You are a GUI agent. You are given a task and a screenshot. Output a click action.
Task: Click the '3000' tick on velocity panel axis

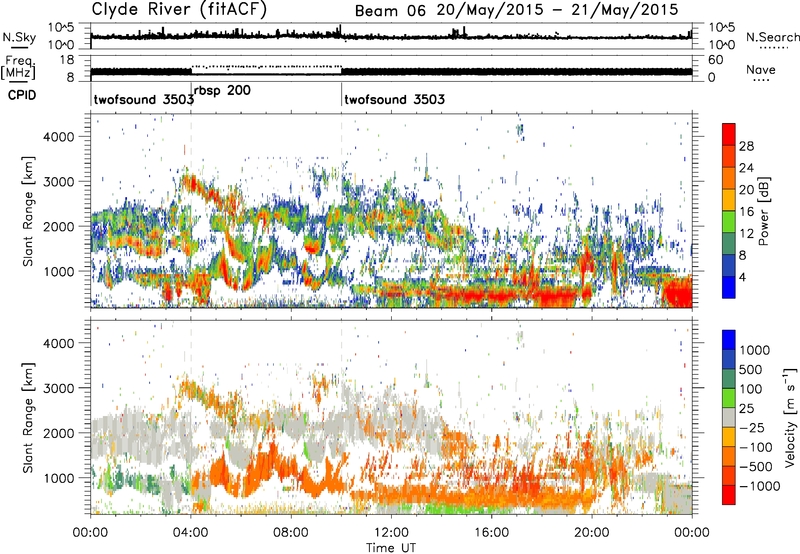(58, 388)
